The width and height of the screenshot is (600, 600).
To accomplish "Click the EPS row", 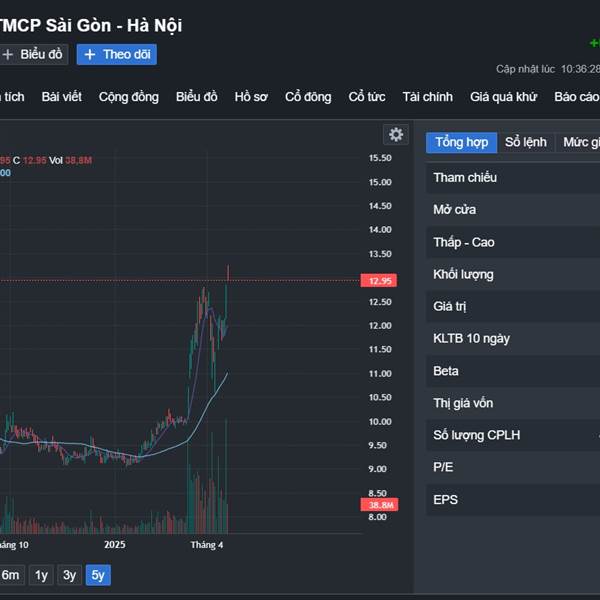I will pyautogui.click(x=513, y=499).
